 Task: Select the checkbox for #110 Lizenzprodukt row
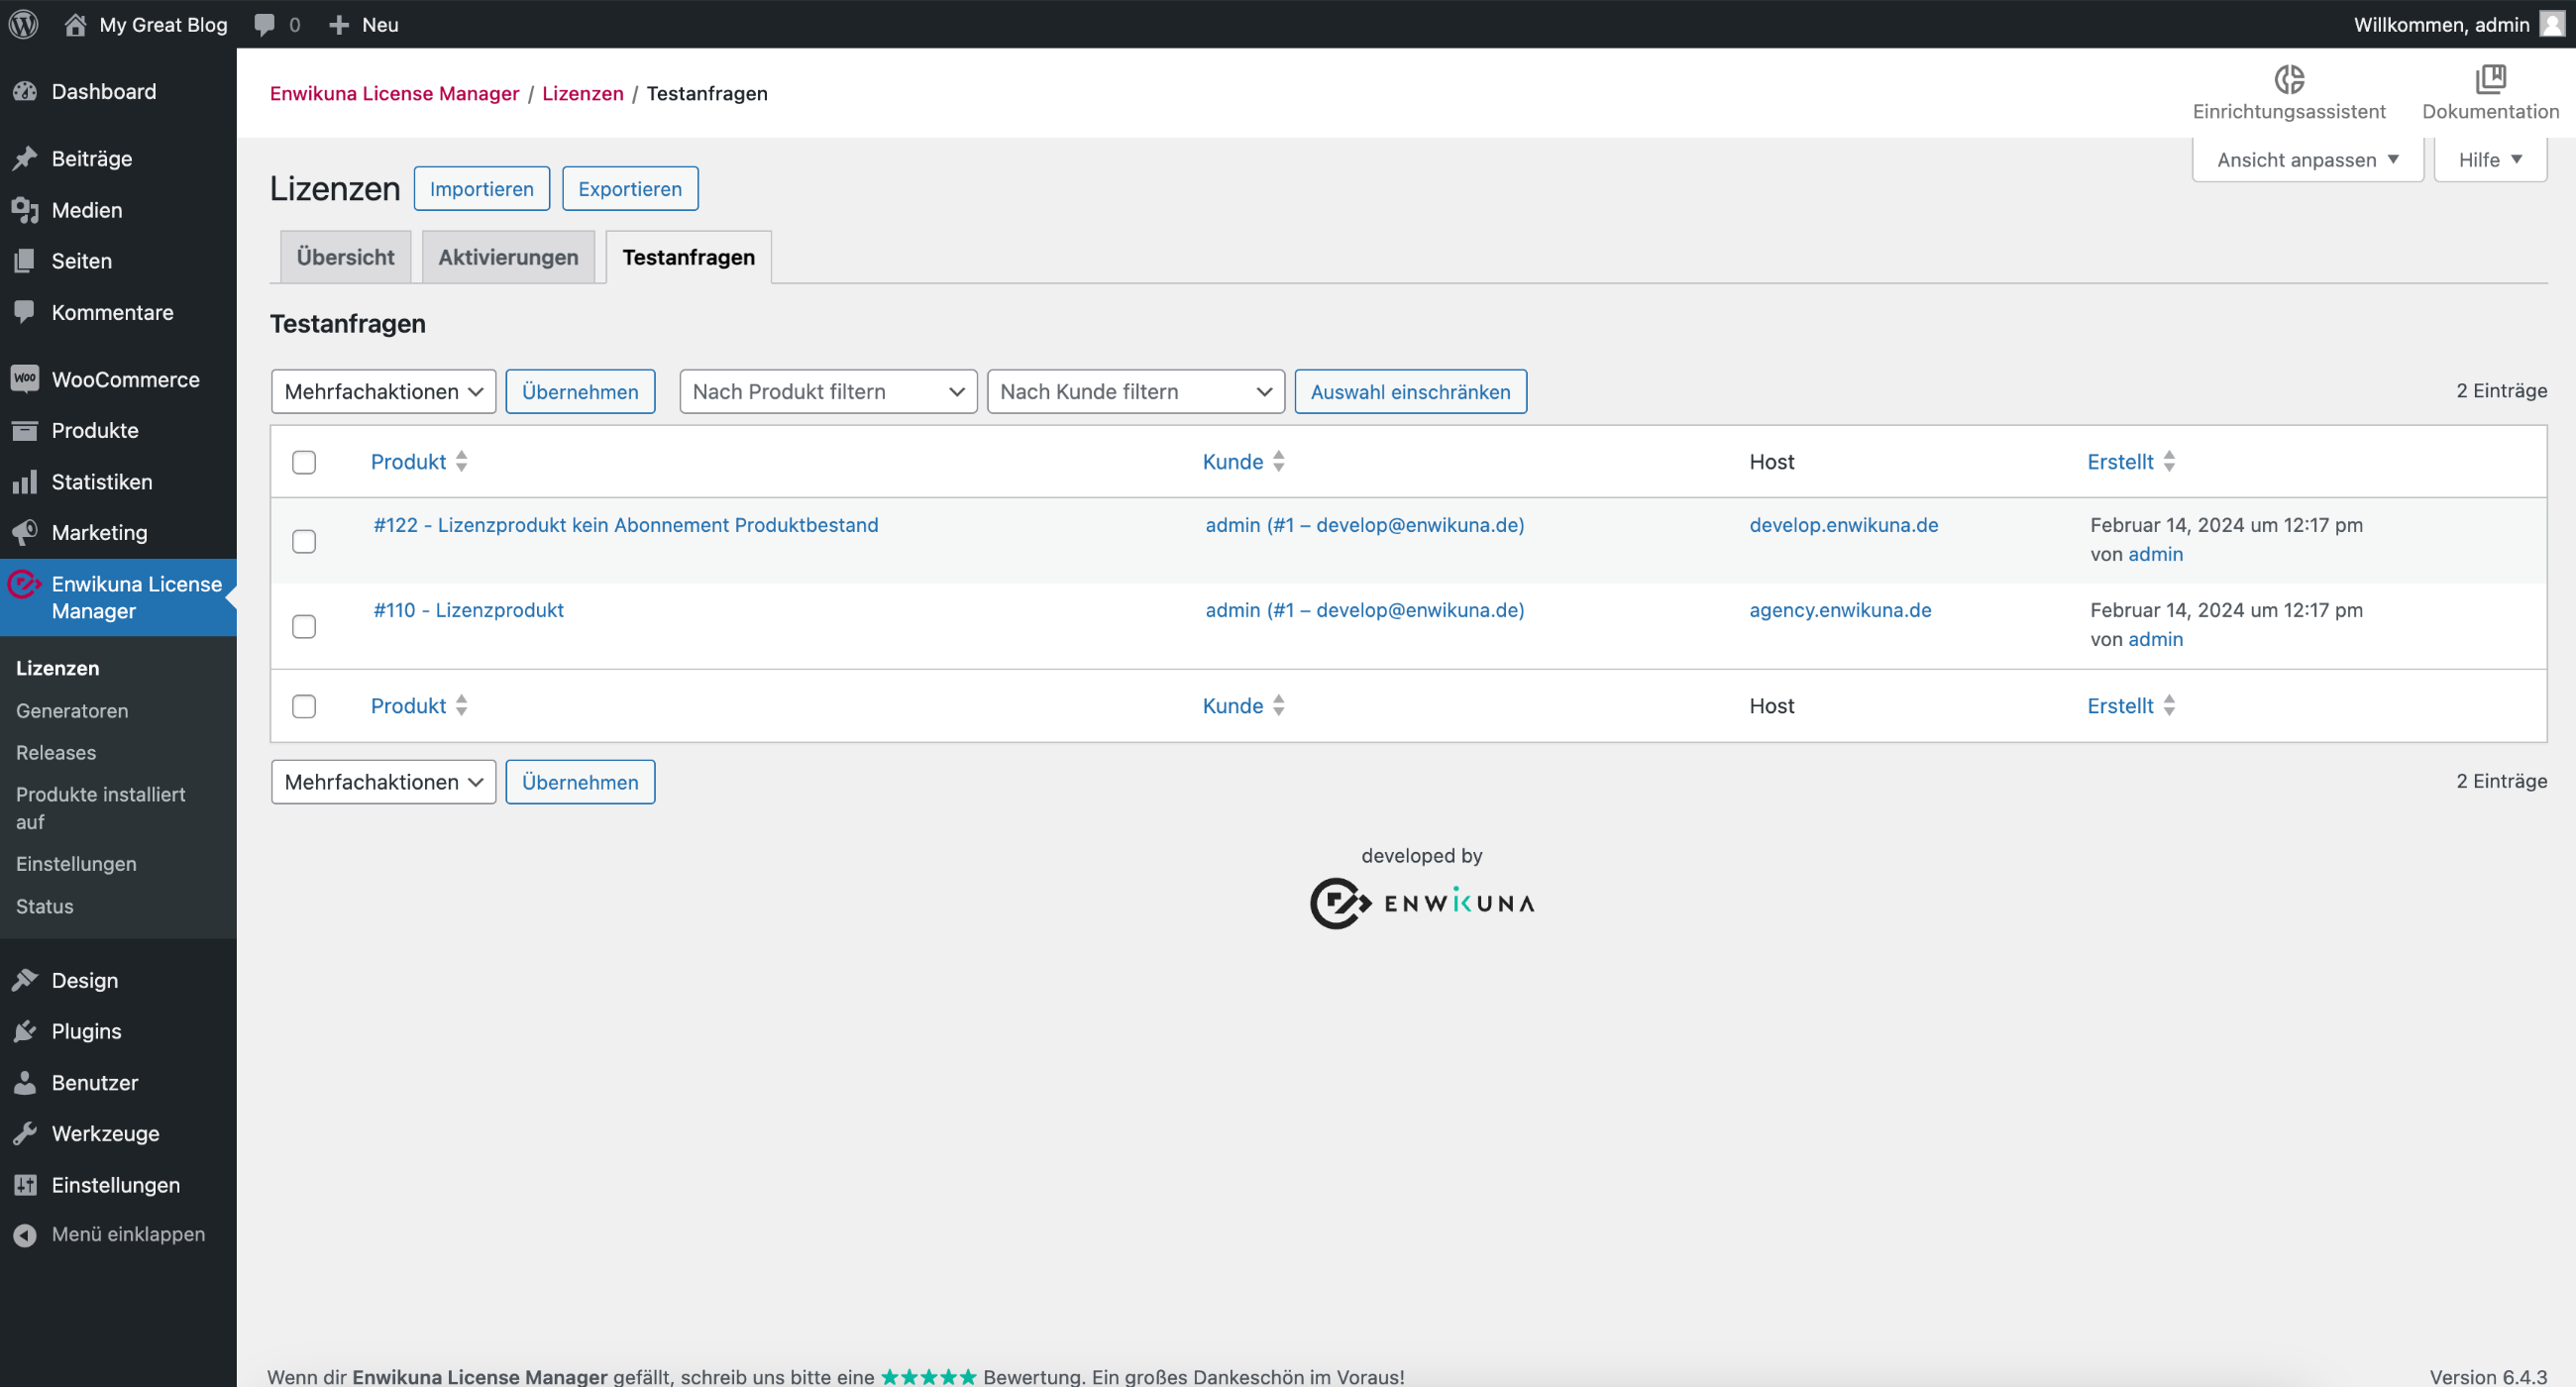[x=304, y=626]
